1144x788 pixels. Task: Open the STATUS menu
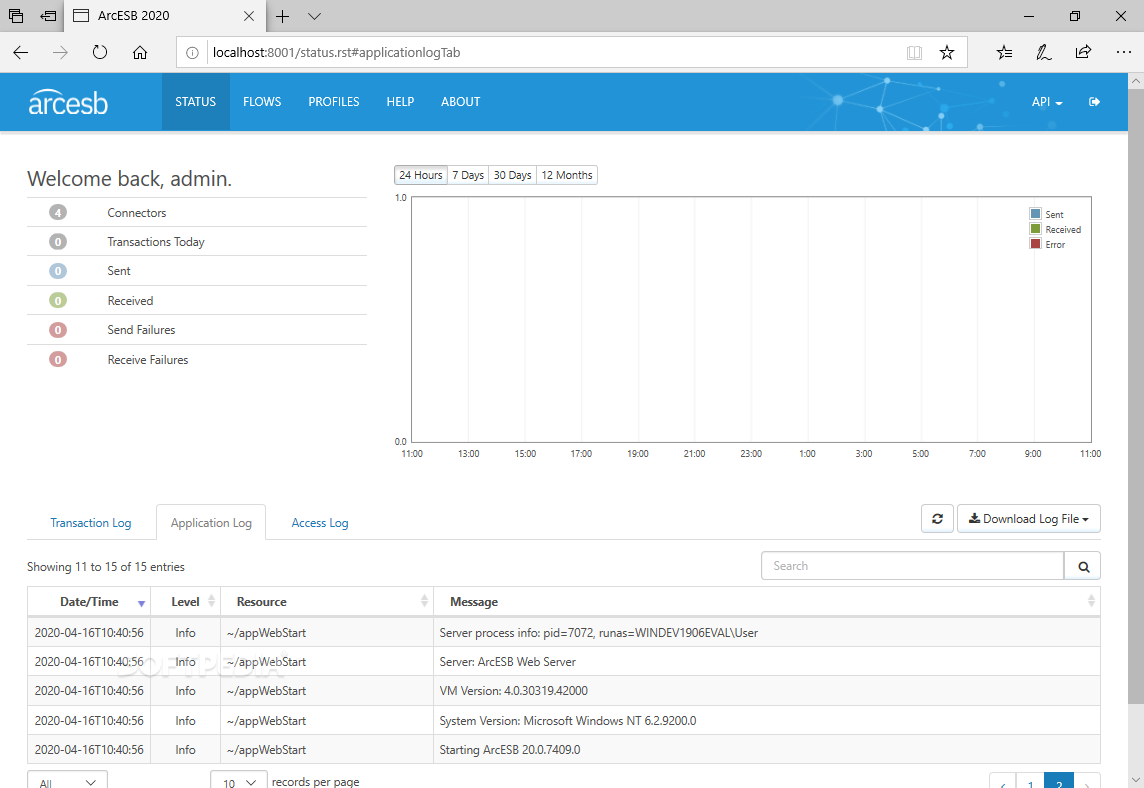coord(196,102)
